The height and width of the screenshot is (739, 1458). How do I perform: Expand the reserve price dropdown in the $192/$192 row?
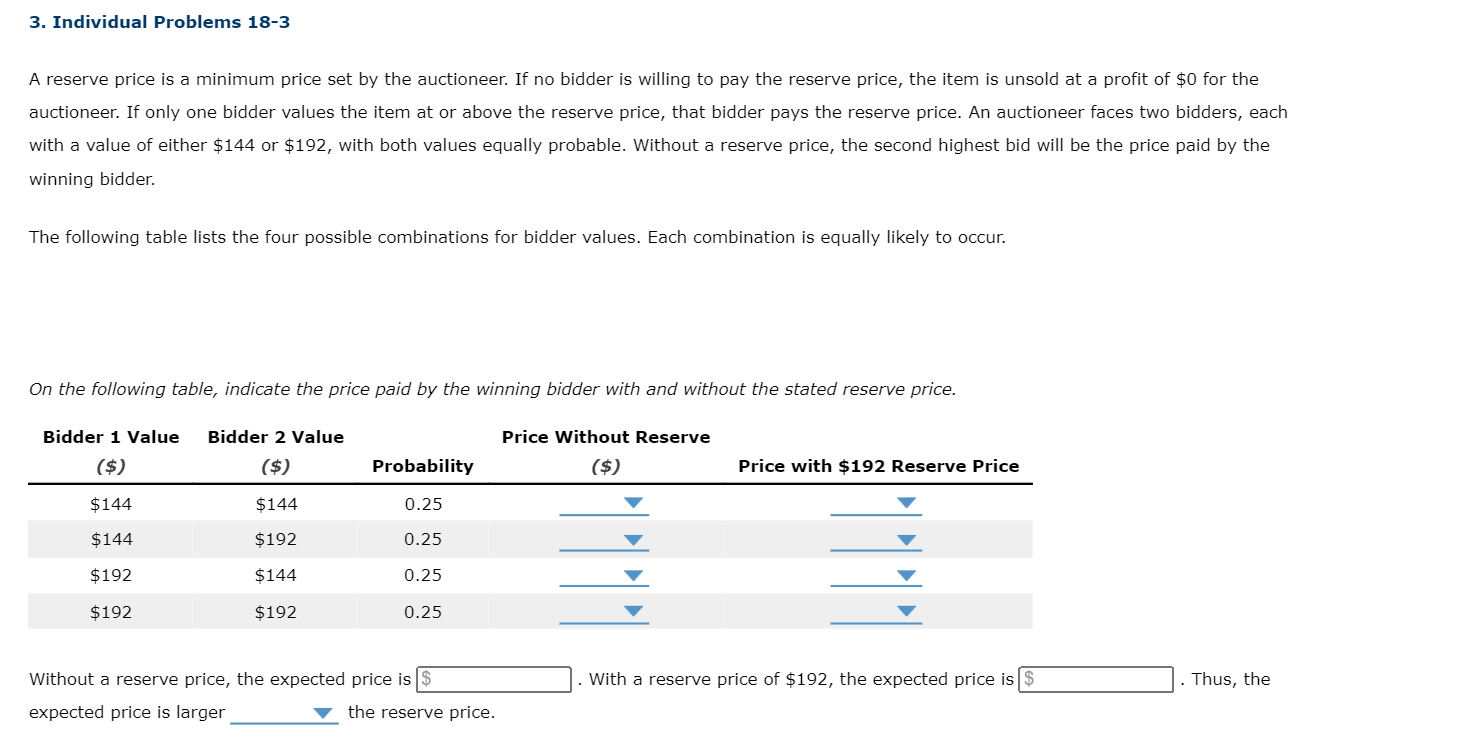(905, 611)
